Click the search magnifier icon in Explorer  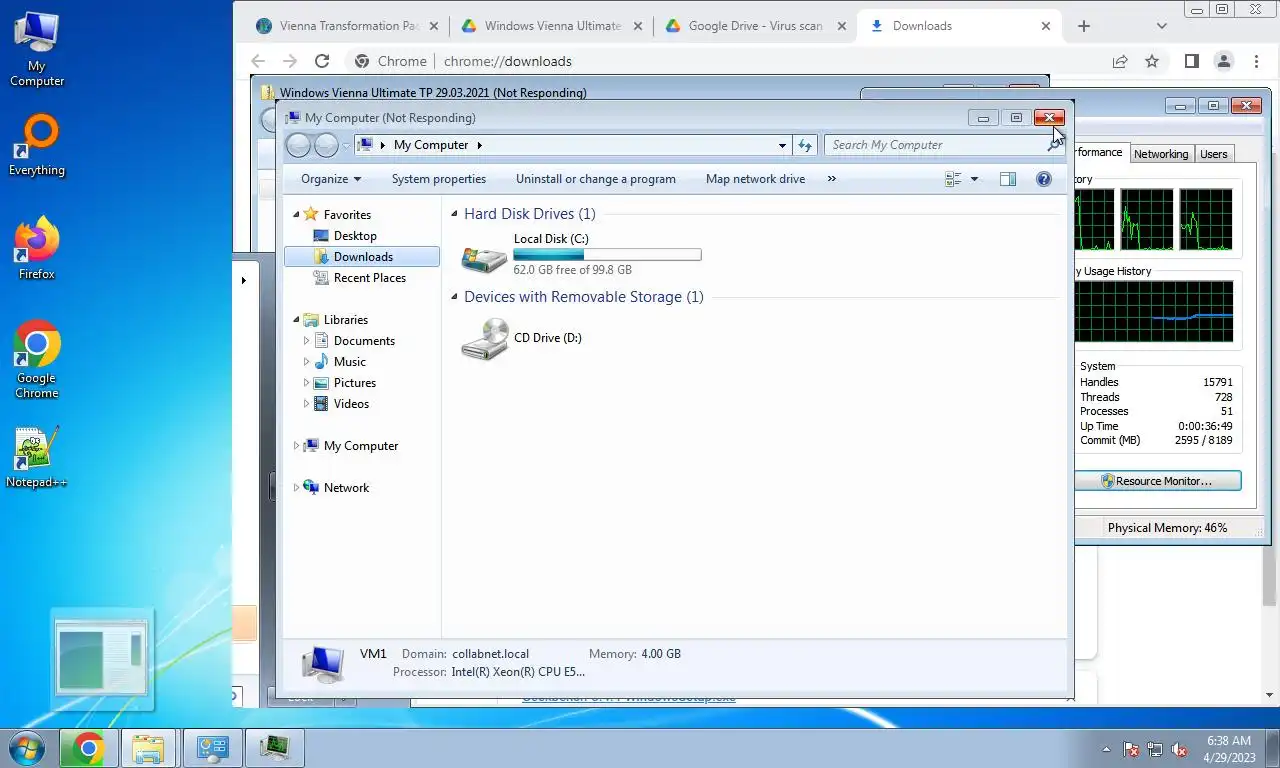click(1054, 145)
